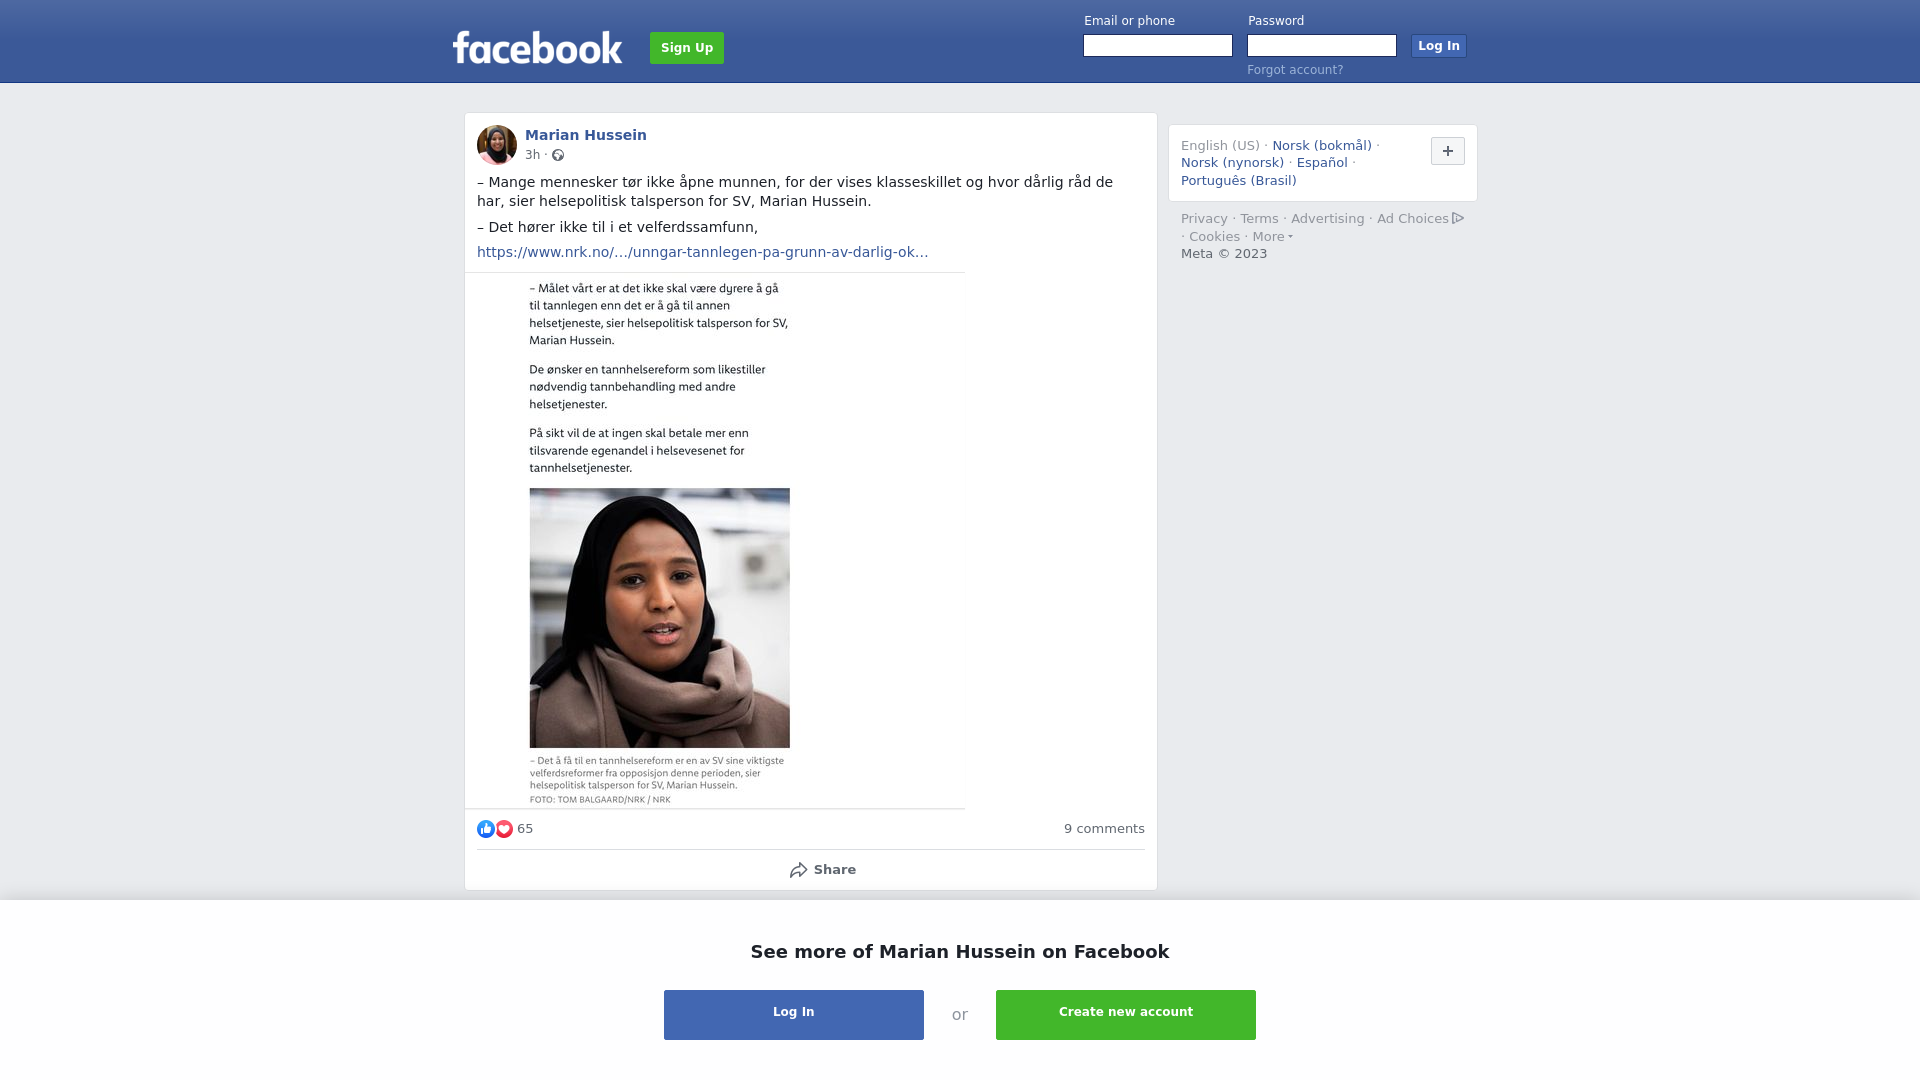Screen dimensions: 1920x1080
Task: Click the Like reaction icon
Action: (x=486, y=829)
